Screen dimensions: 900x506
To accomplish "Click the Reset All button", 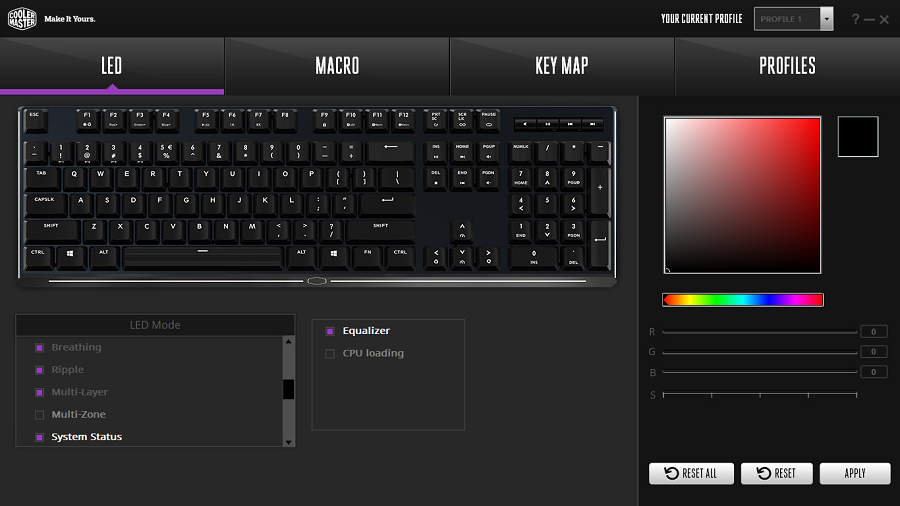I will click(691, 473).
